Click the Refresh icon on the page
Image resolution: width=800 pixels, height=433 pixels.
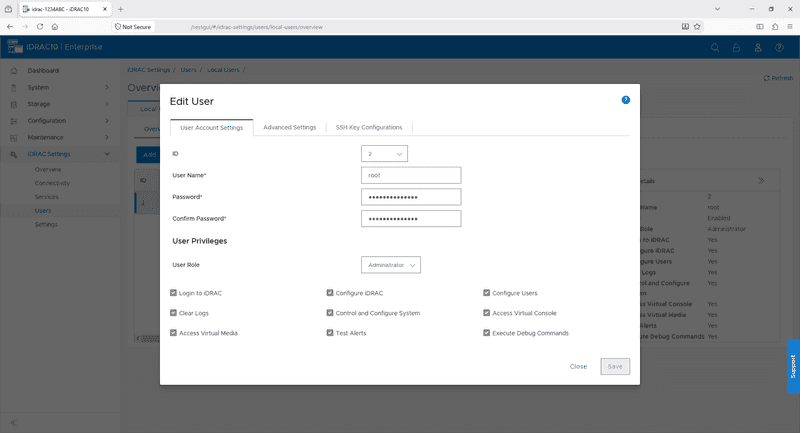pos(766,78)
